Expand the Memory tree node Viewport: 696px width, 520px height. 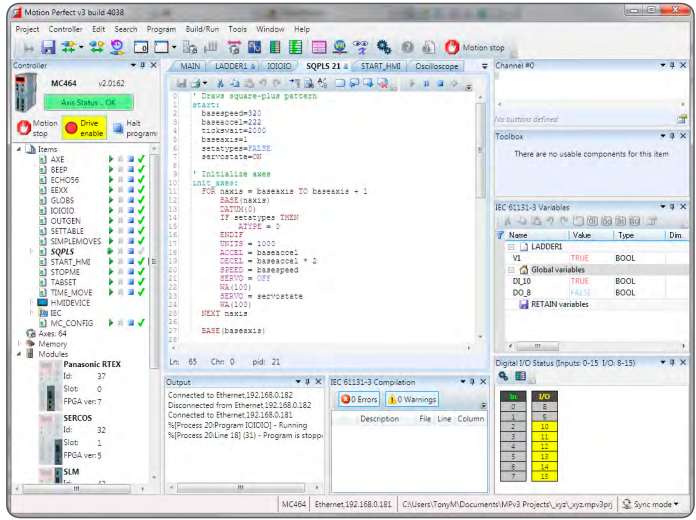(x=19, y=344)
